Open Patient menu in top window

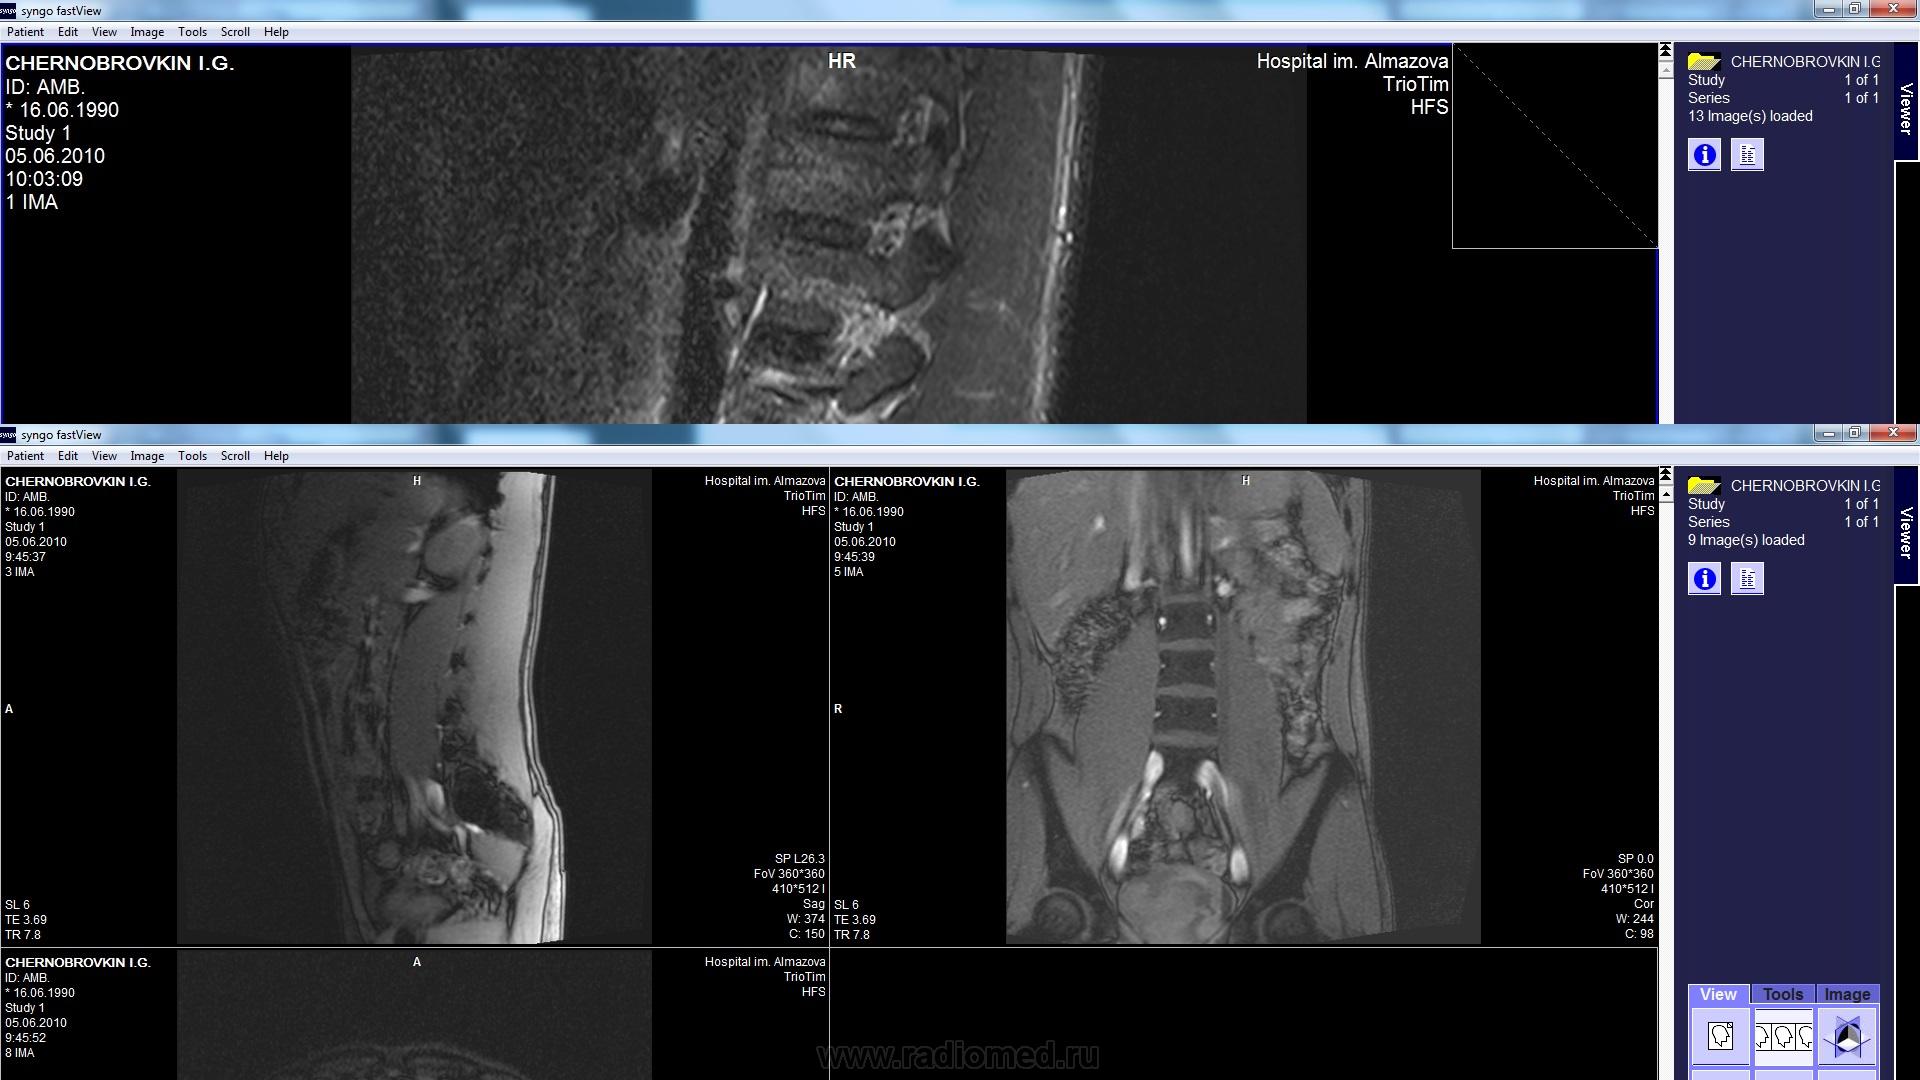click(25, 32)
